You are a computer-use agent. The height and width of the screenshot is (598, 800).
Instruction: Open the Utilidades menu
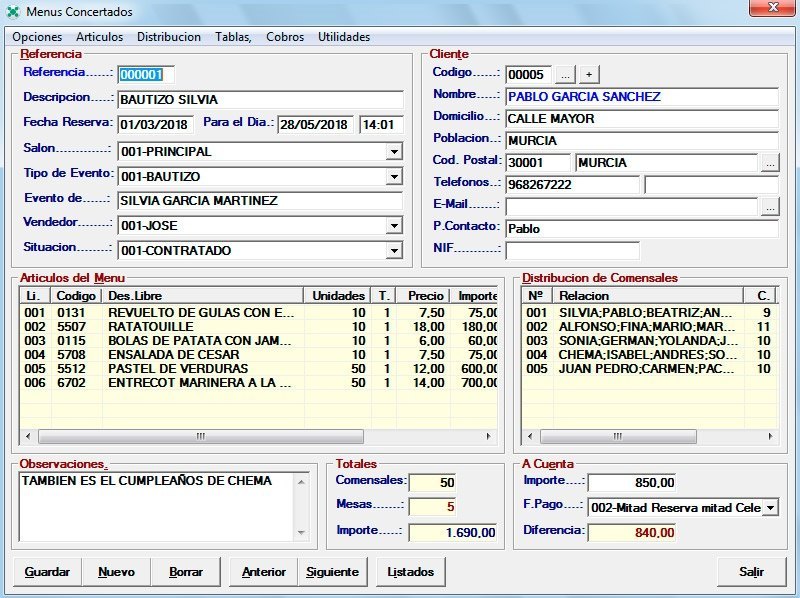[344, 37]
